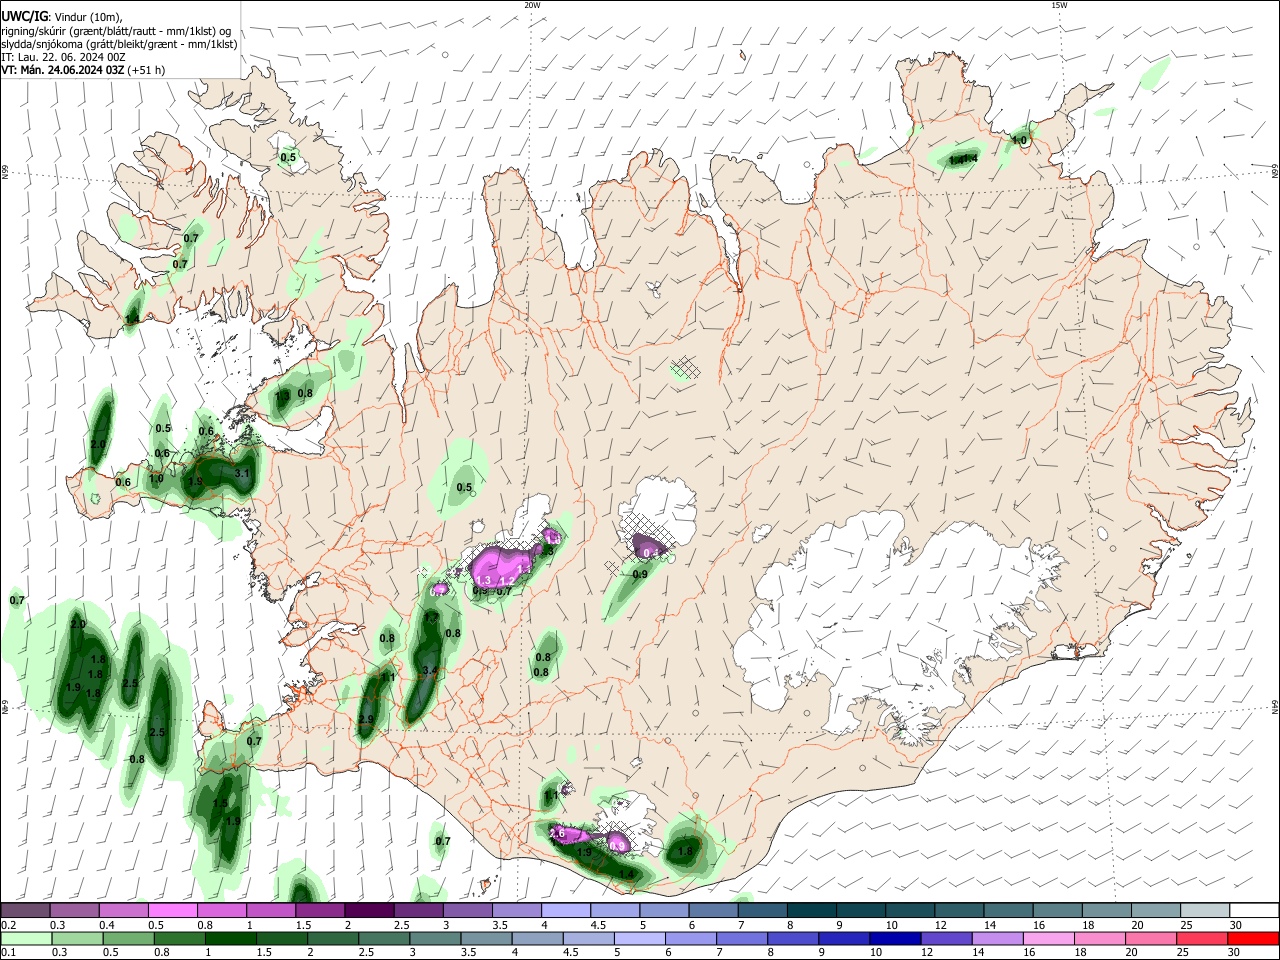Click the "IT: Lau. 22. 06. 2024 00Z" line

pos(63,57)
